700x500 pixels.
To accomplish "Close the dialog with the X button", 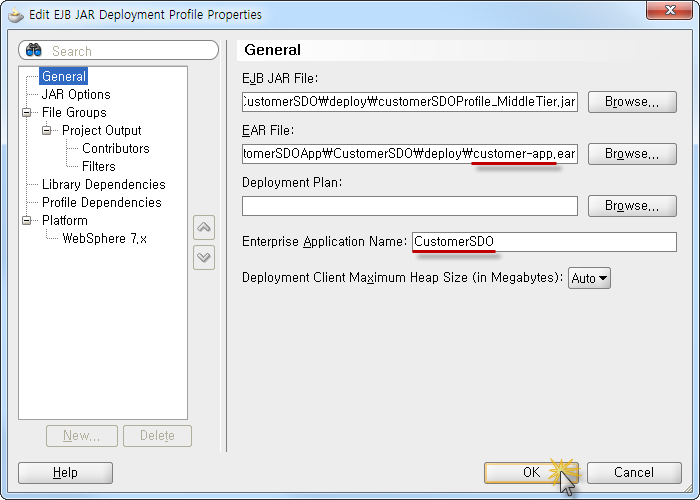I will coord(669,10).
